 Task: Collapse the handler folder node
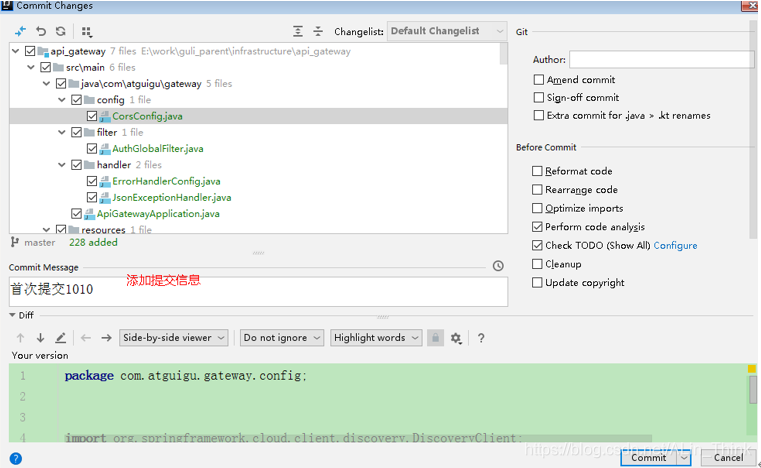click(62, 165)
